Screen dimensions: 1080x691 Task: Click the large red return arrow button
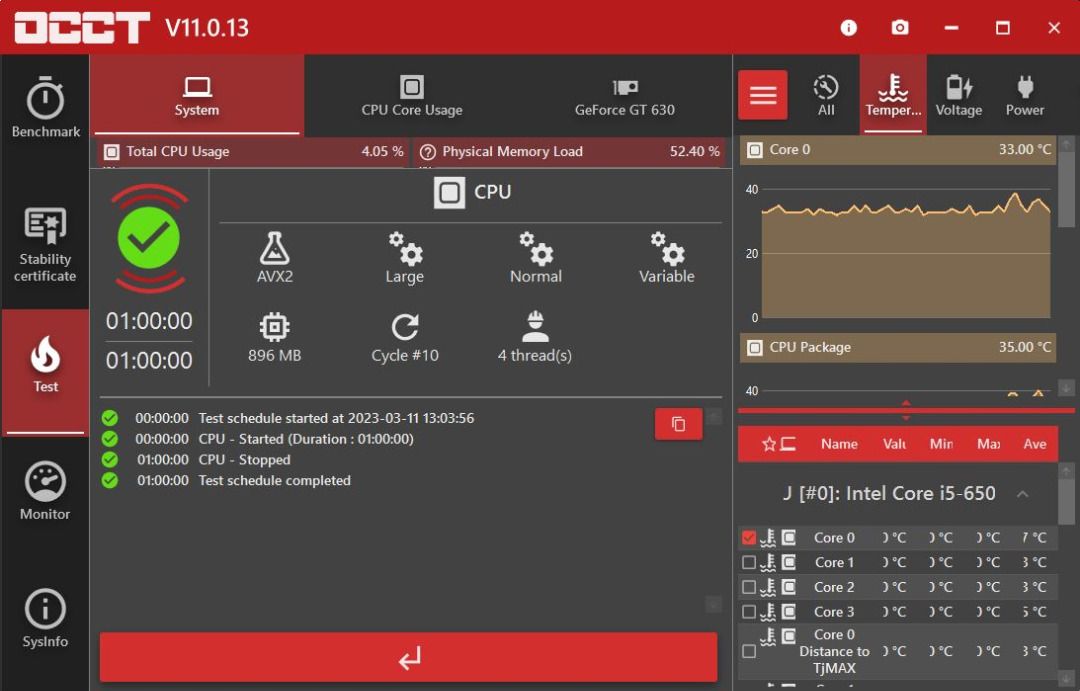tap(408, 658)
